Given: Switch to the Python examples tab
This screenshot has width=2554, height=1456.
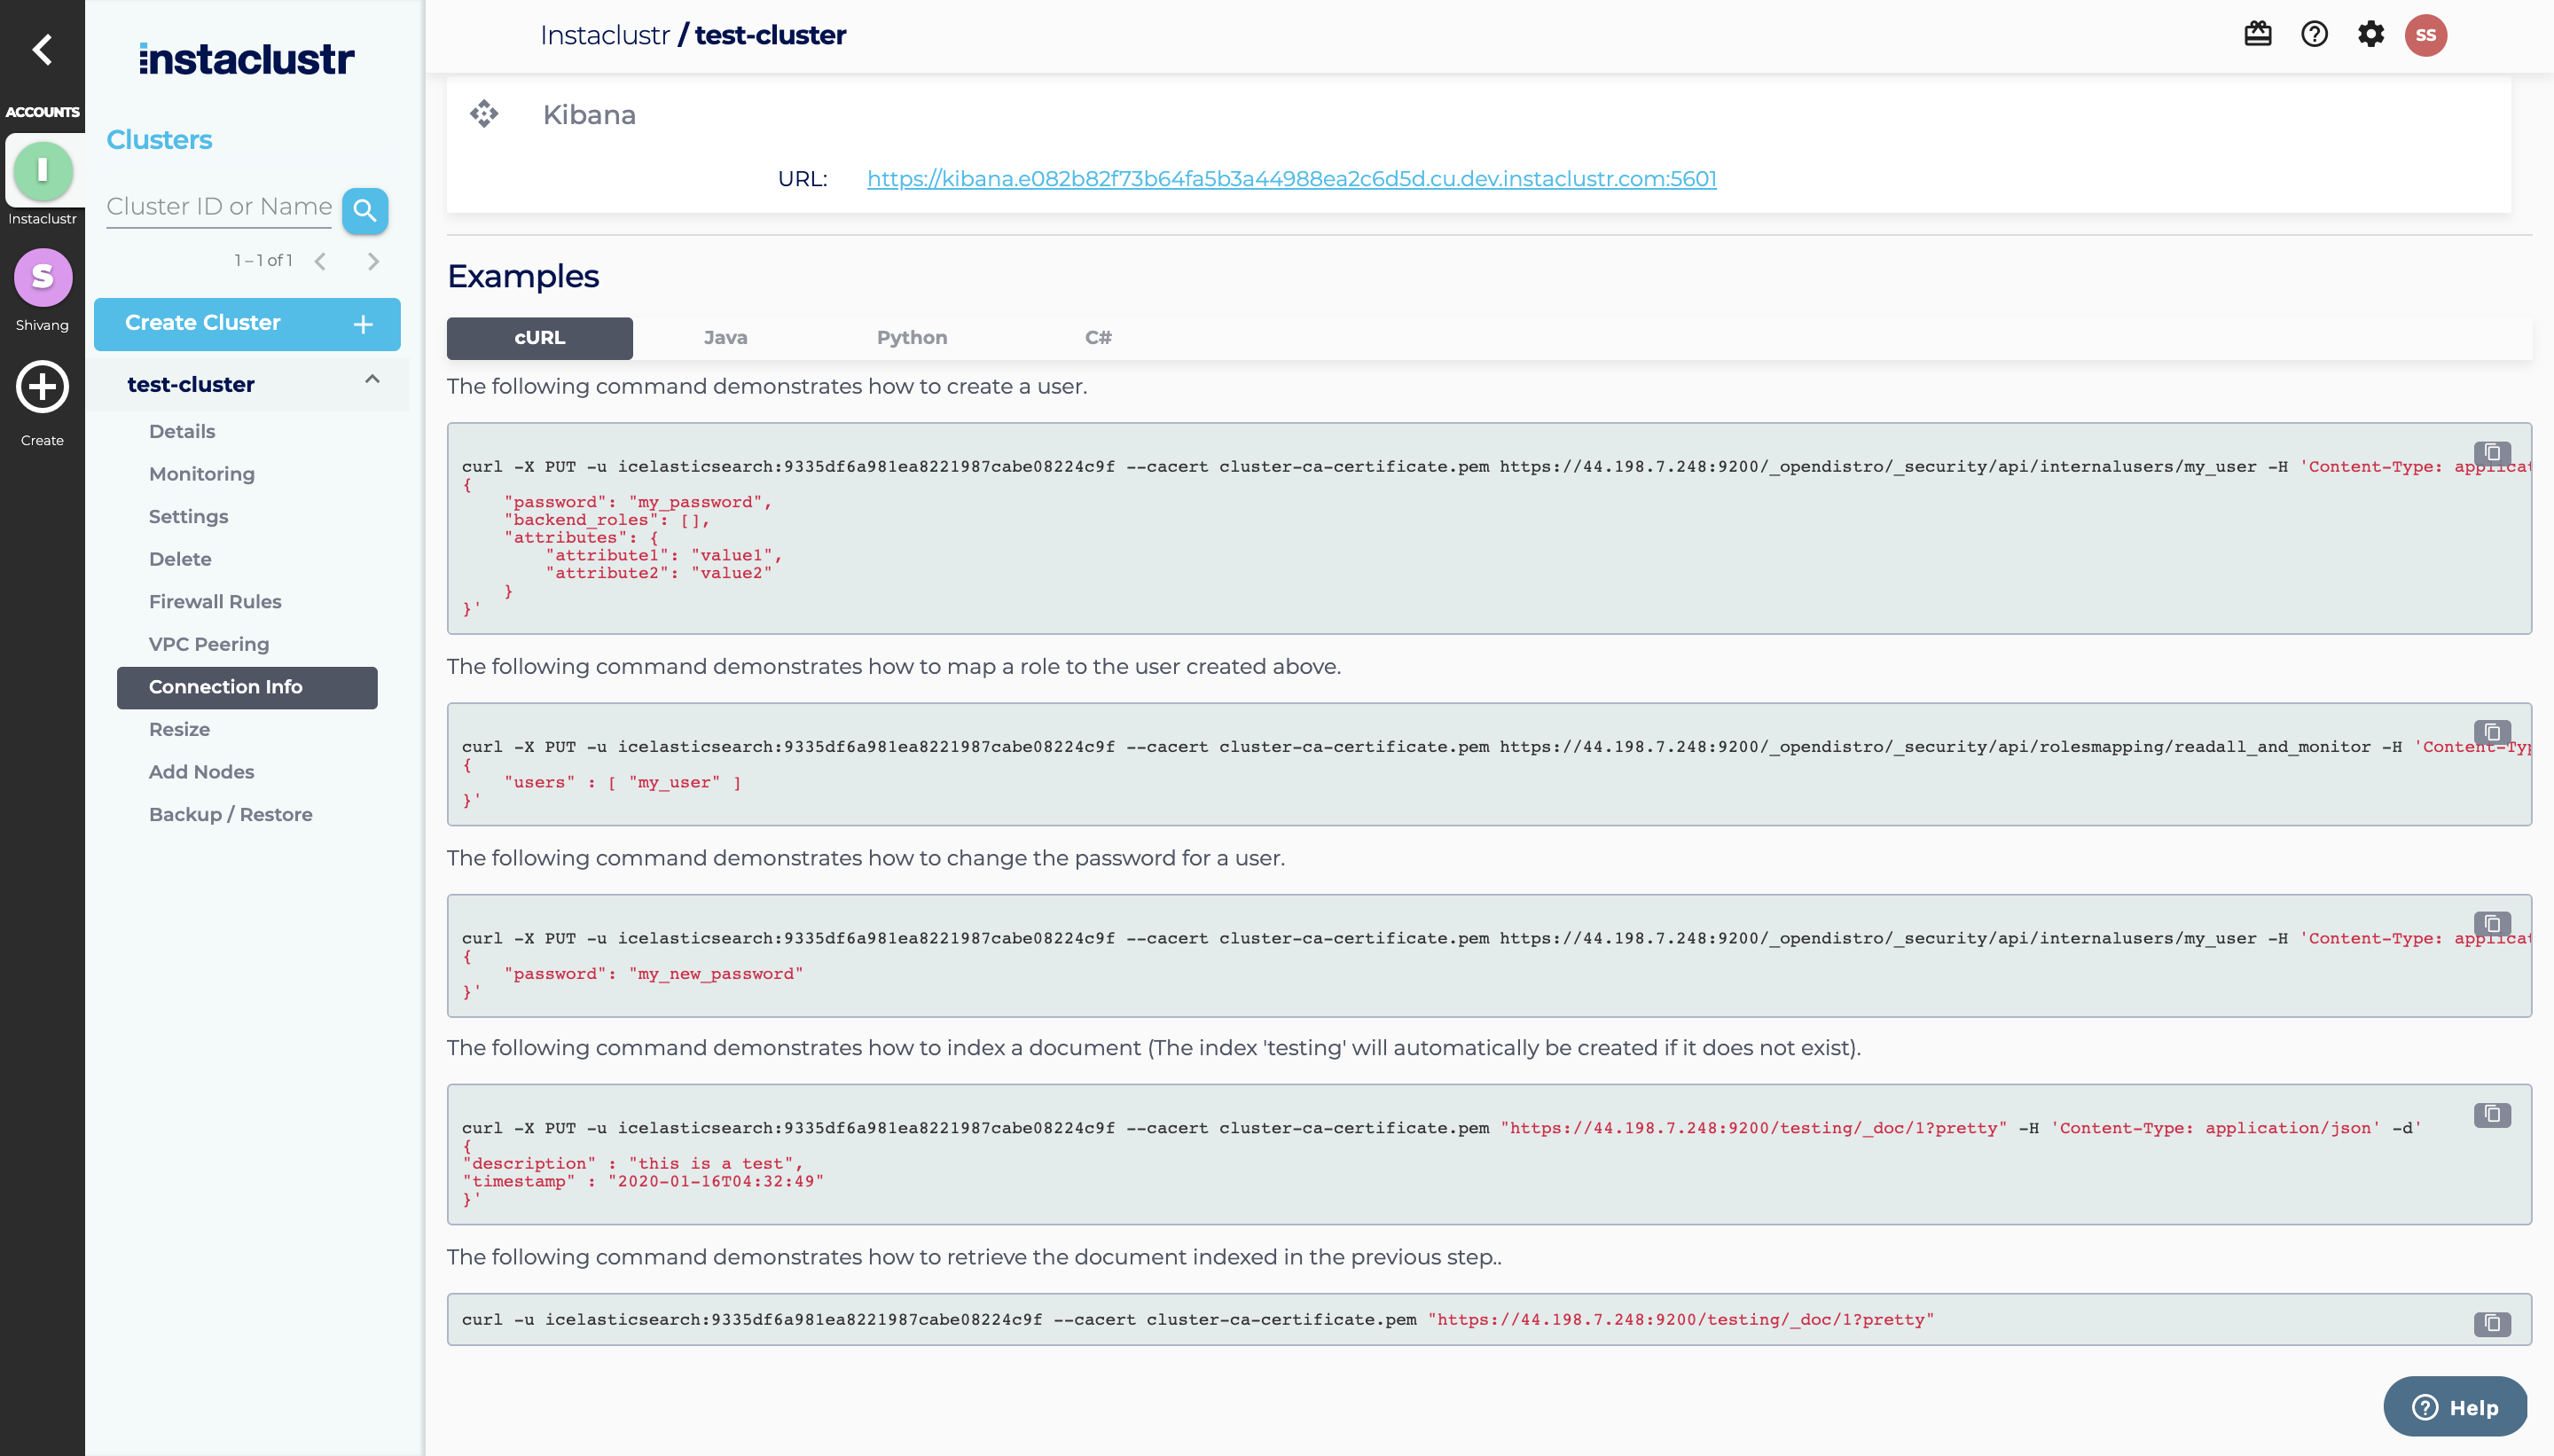Looking at the screenshot, I should (911, 338).
